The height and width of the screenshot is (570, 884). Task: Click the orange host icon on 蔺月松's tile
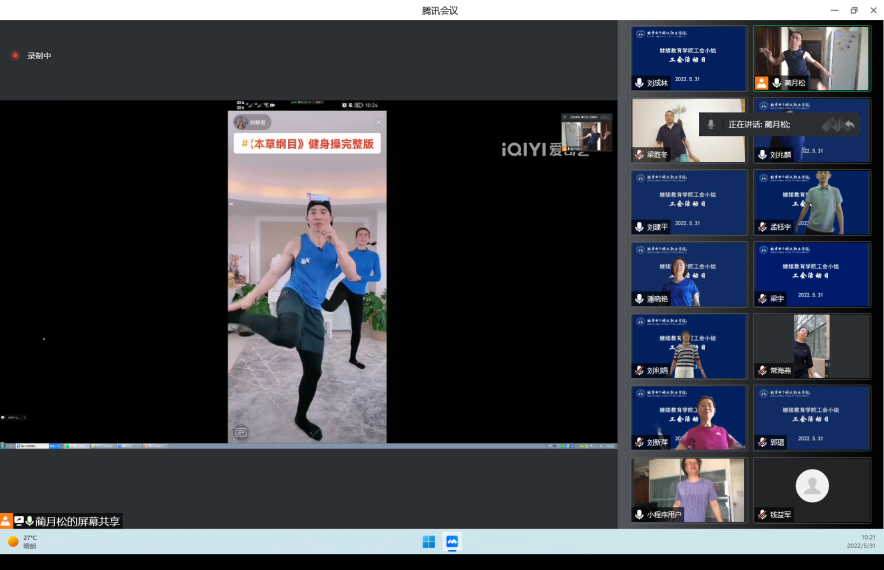click(x=761, y=83)
